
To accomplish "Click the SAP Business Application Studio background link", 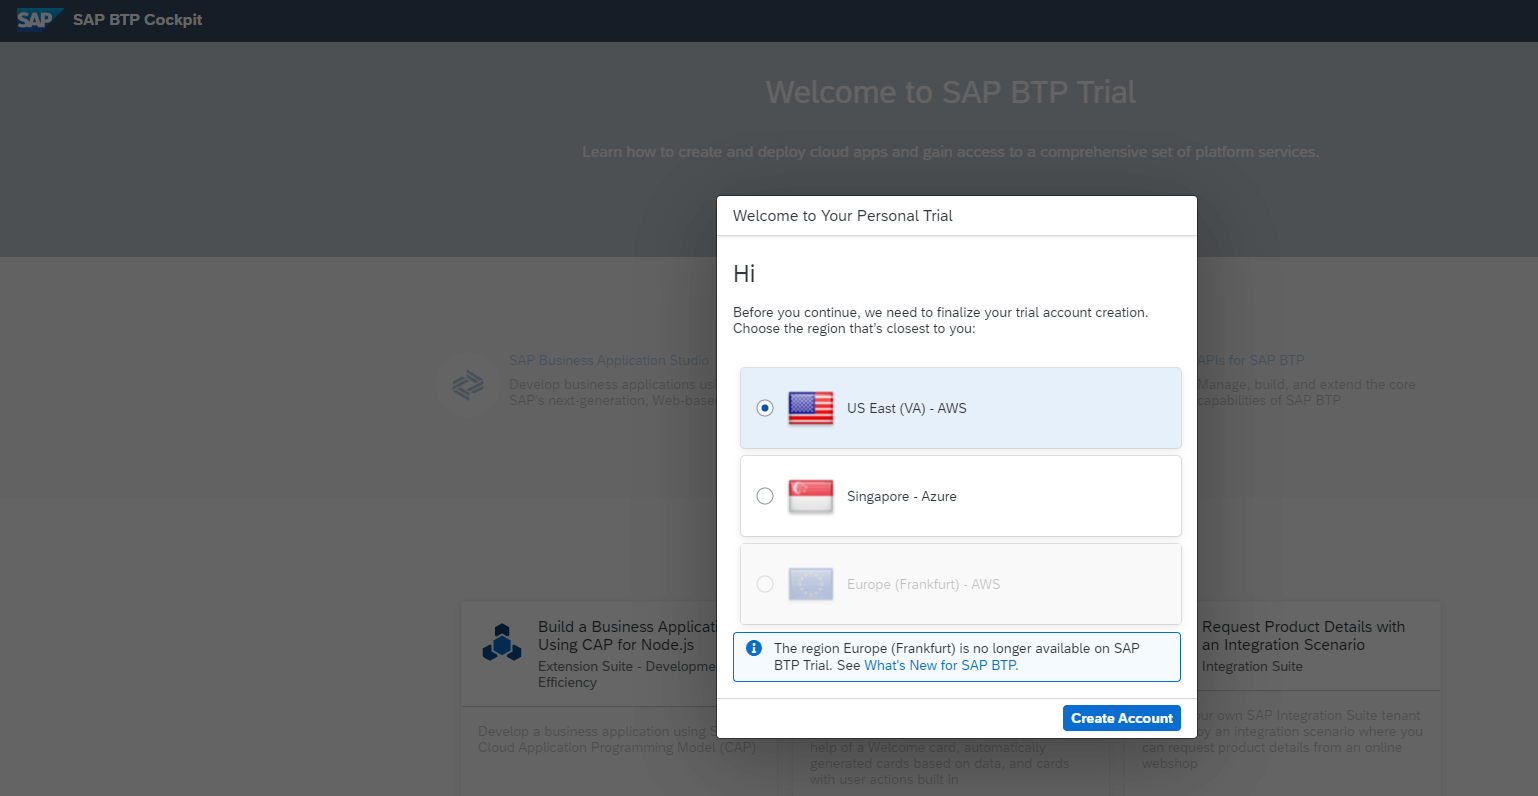I will [x=609, y=360].
